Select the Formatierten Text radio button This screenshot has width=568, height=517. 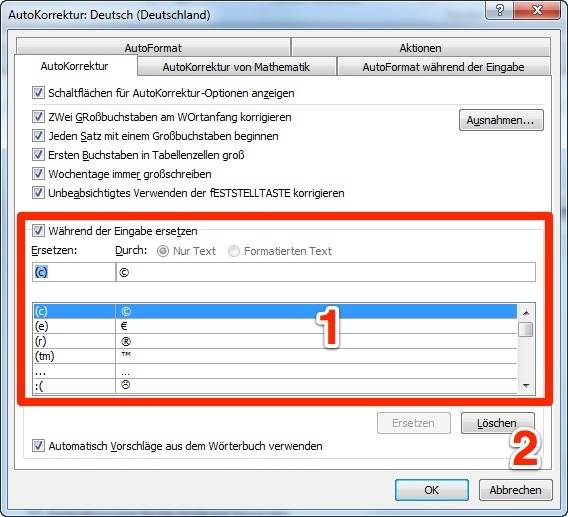coord(234,251)
